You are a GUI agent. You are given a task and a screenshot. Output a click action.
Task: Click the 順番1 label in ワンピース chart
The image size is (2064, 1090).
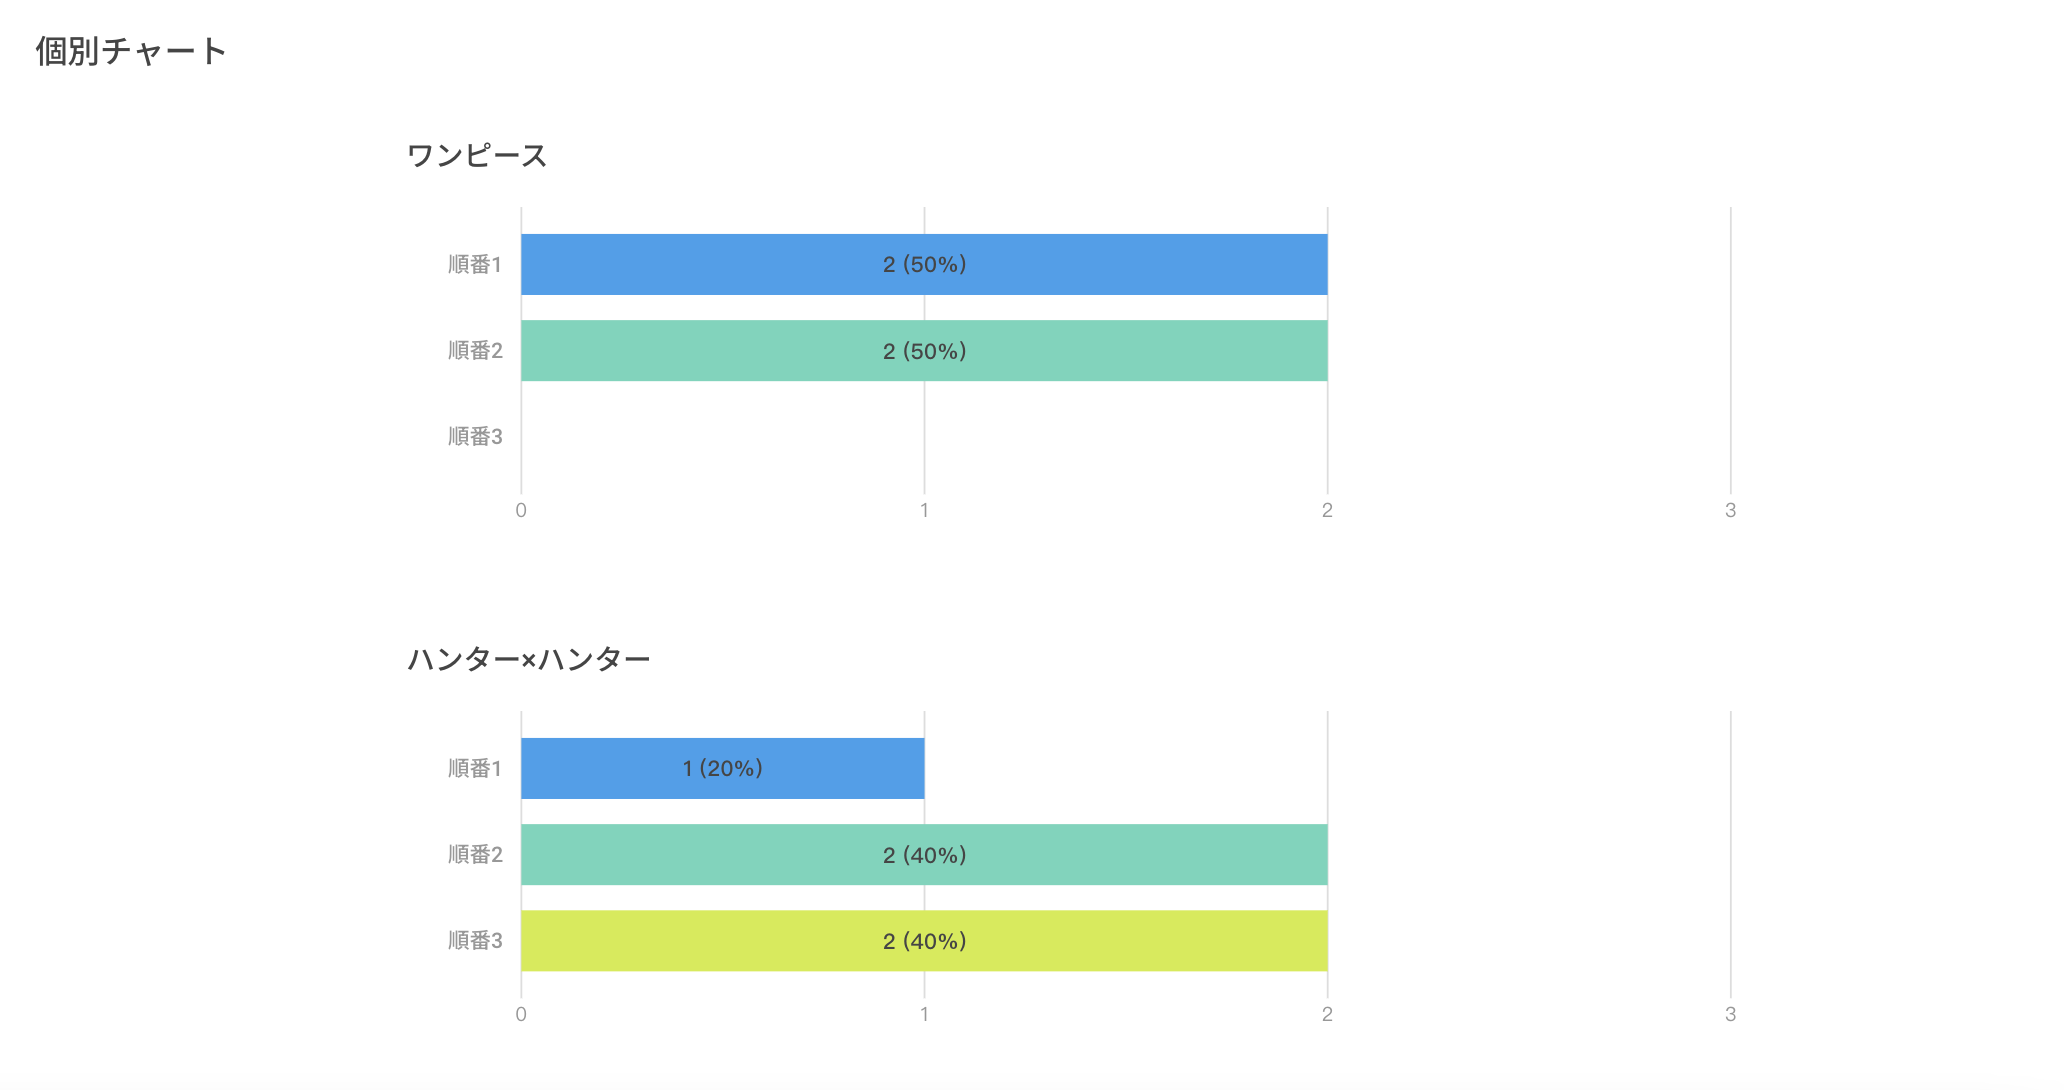pos(475,265)
